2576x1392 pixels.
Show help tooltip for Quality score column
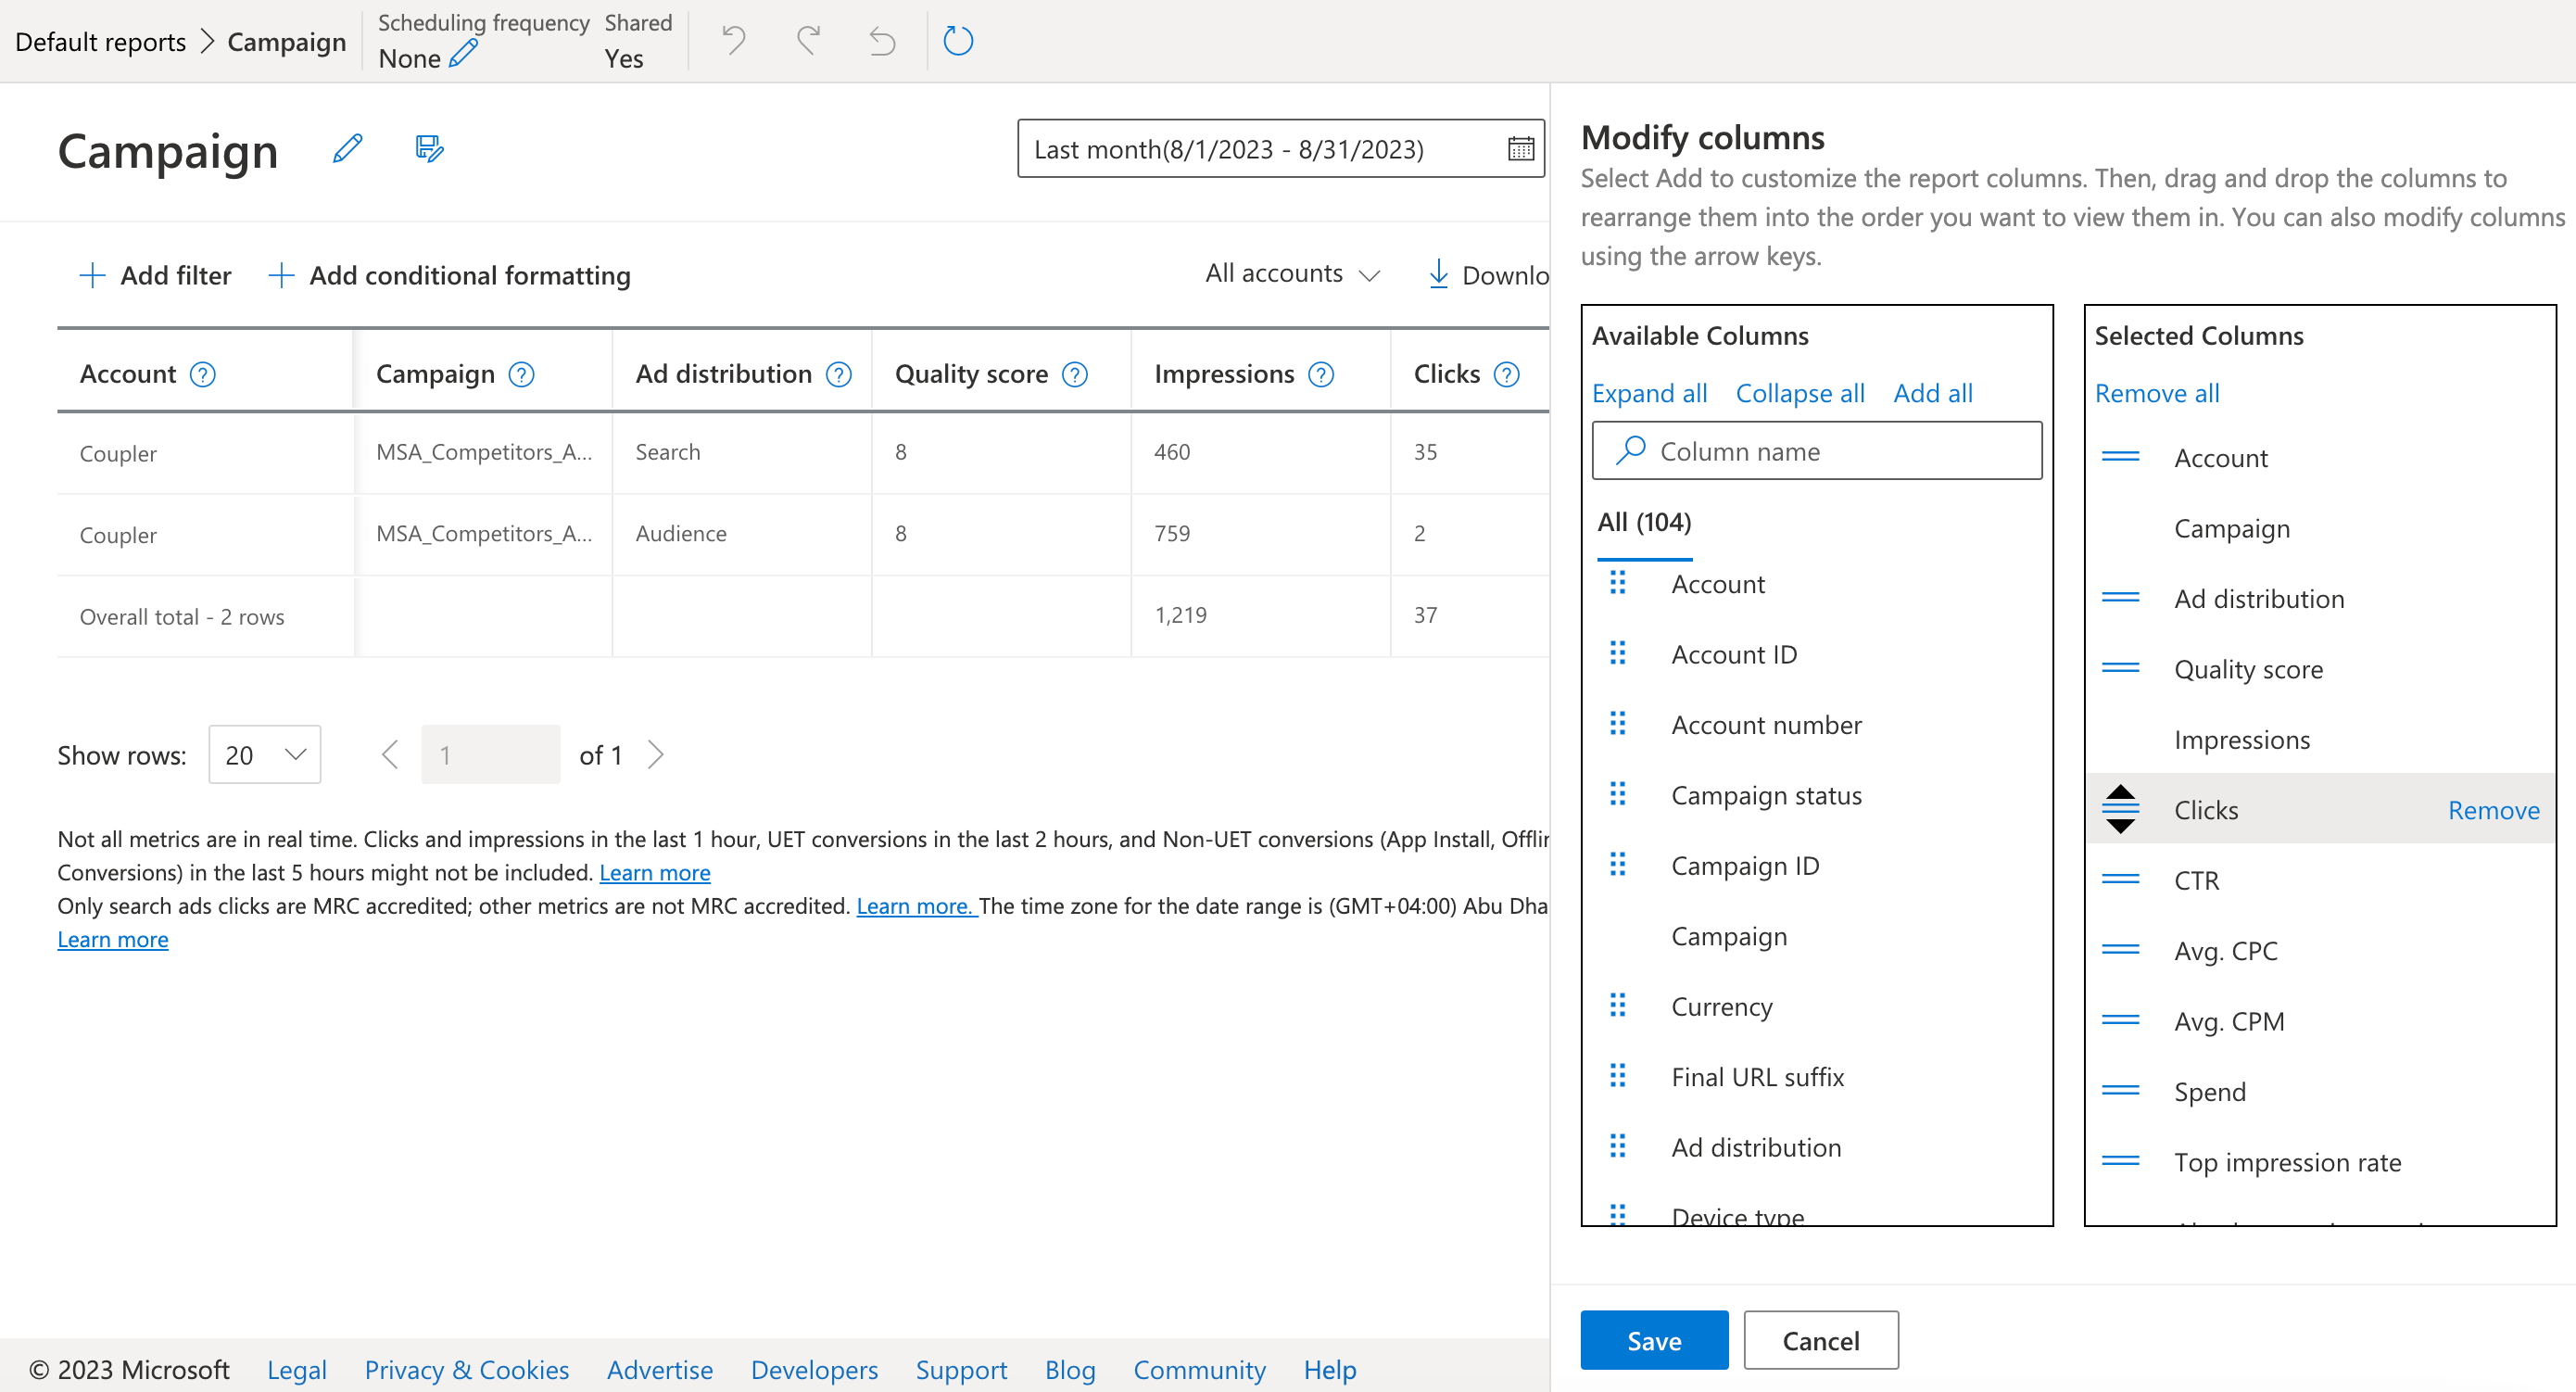[1075, 374]
